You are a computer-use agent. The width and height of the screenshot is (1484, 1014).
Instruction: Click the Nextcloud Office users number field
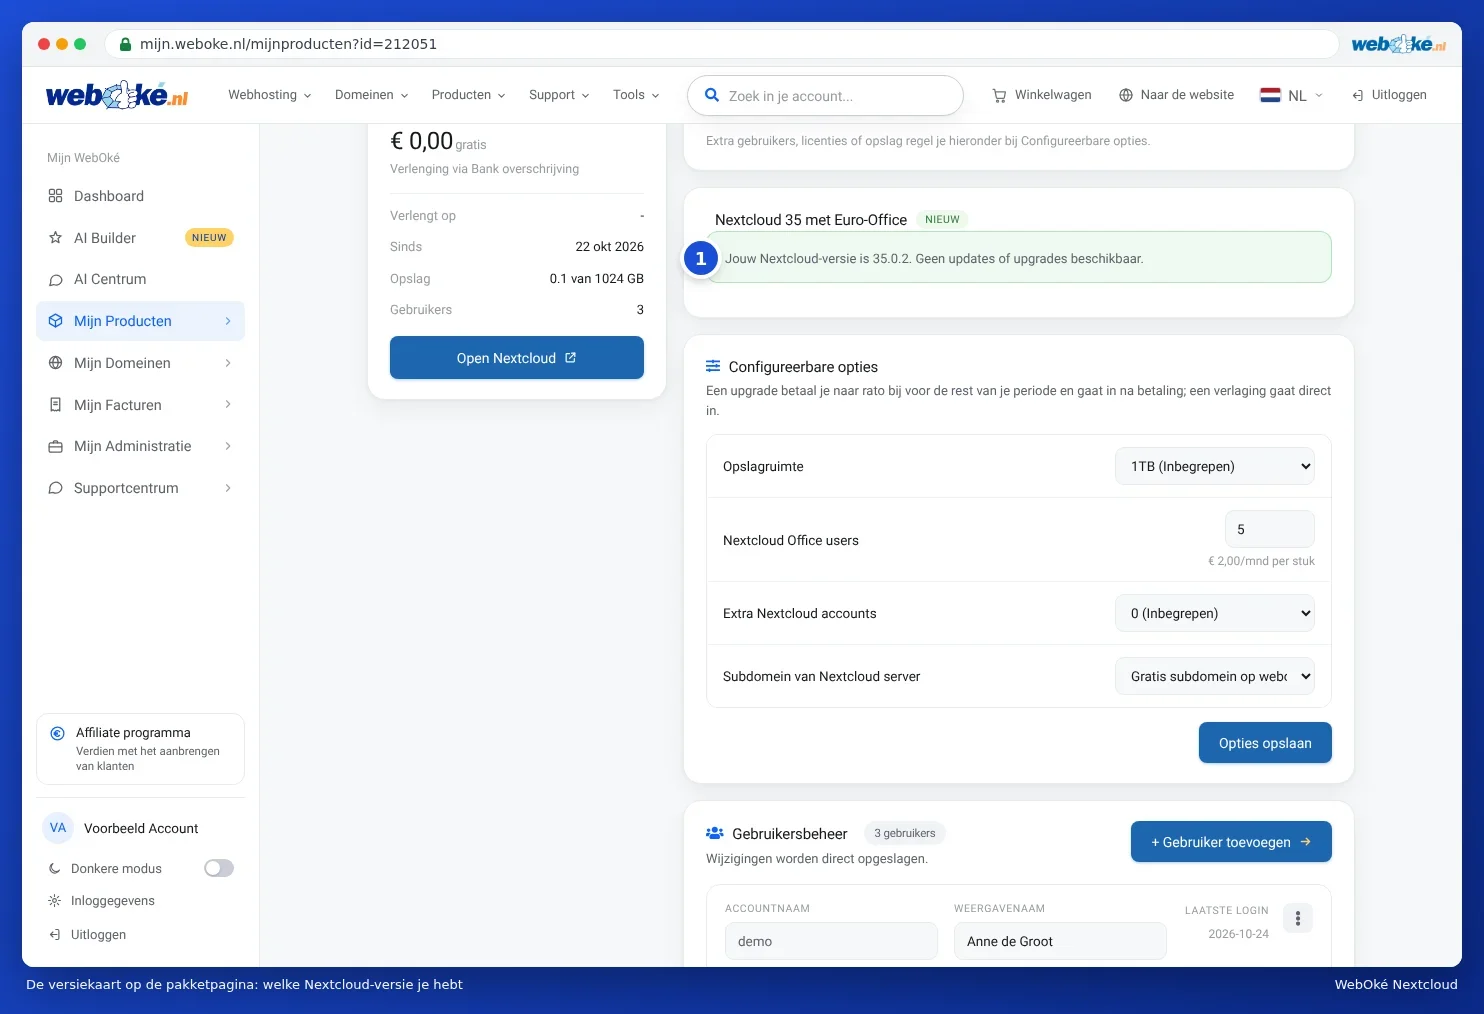tap(1270, 529)
